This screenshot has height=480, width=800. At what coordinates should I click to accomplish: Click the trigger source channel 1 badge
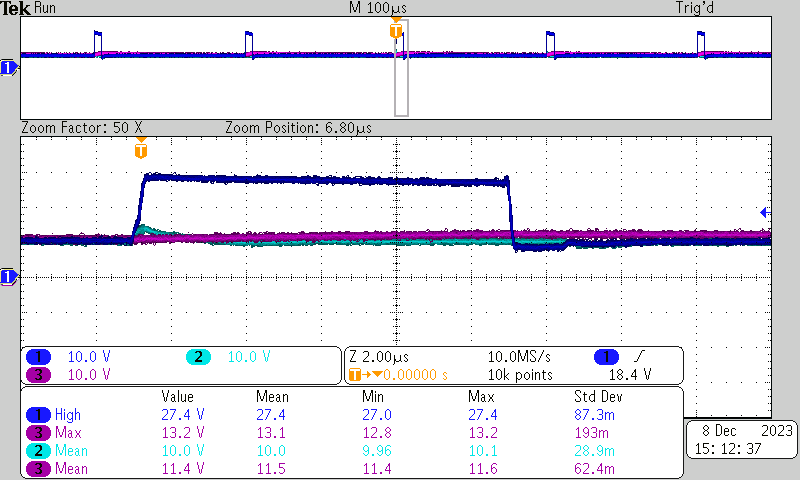606,357
